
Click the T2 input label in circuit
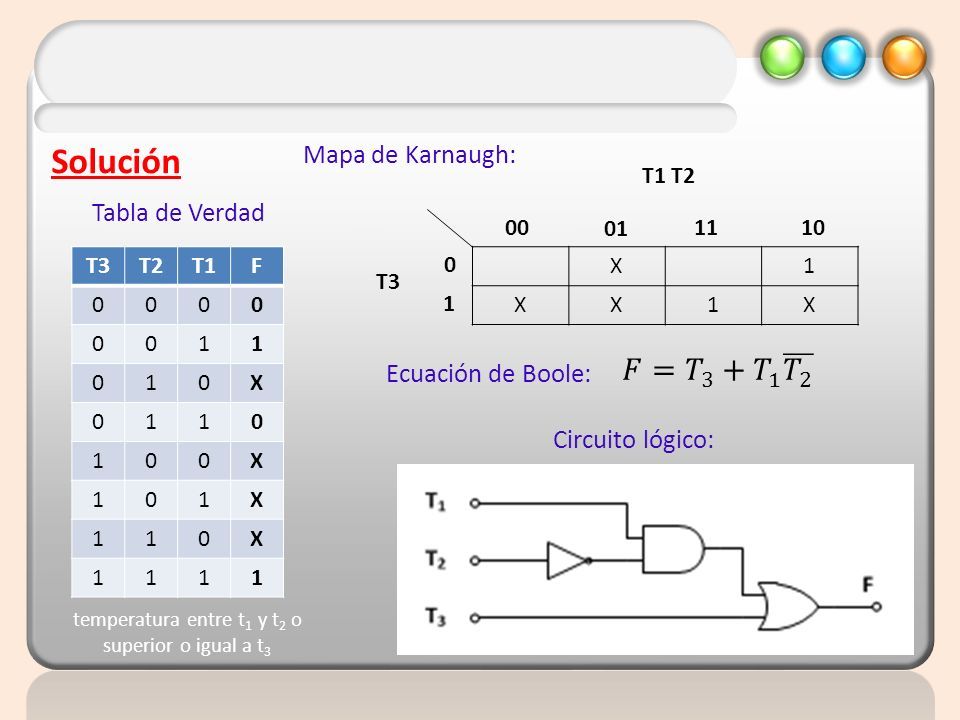tap(435, 559)
